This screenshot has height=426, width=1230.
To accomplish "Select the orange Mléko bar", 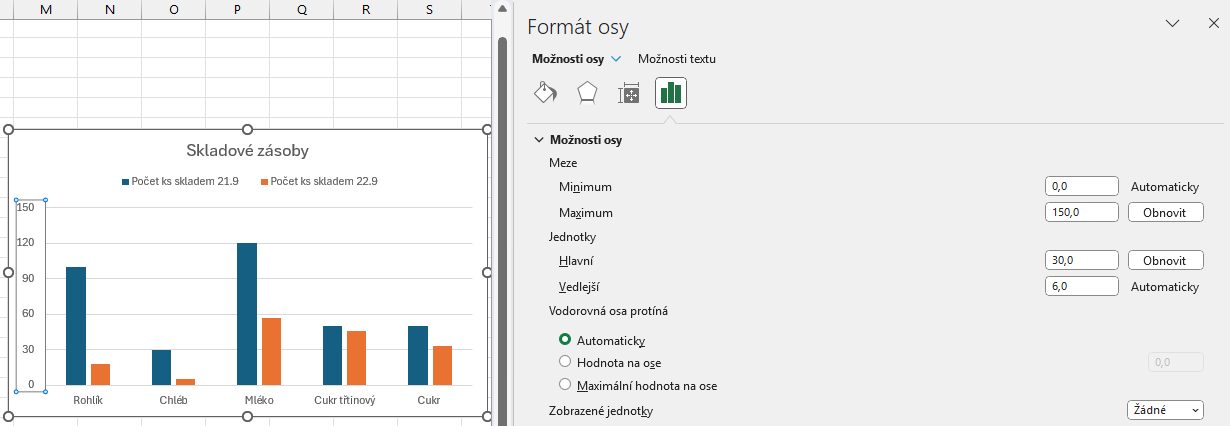I will tap(271, 351).
